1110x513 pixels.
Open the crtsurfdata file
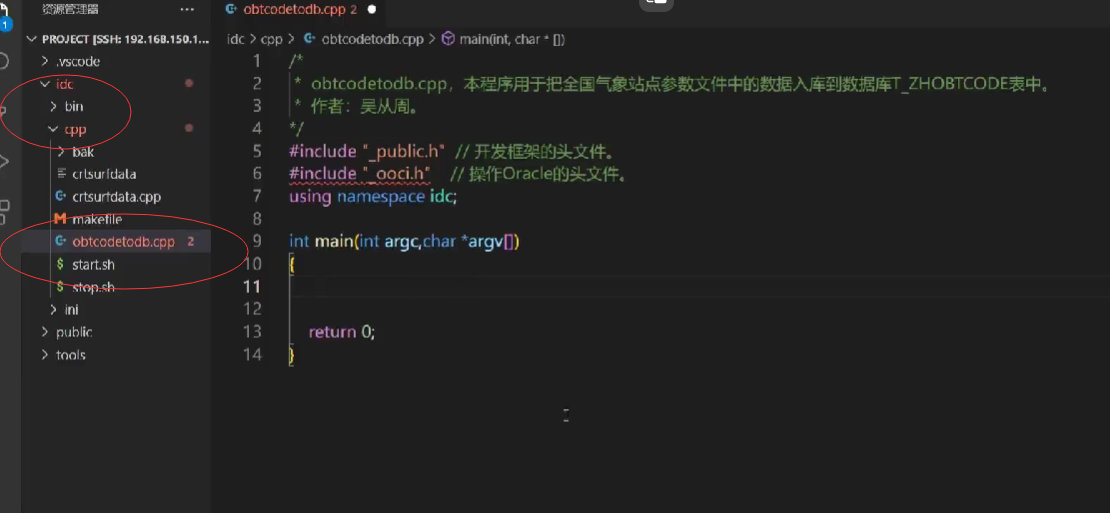[104, 174]
